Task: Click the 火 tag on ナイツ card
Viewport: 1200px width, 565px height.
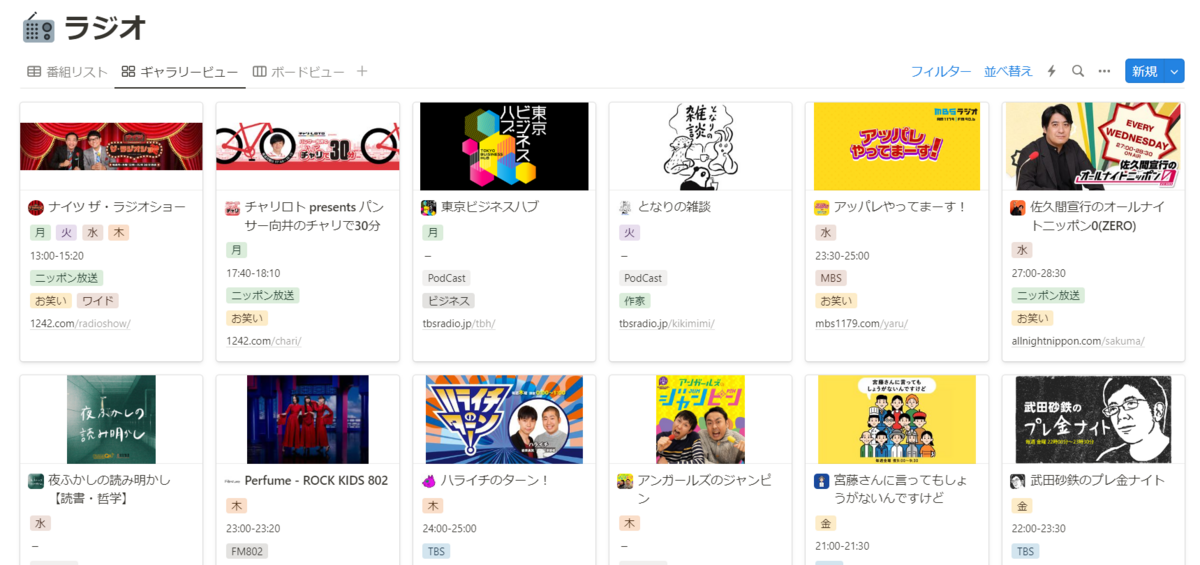Action: 66,233
